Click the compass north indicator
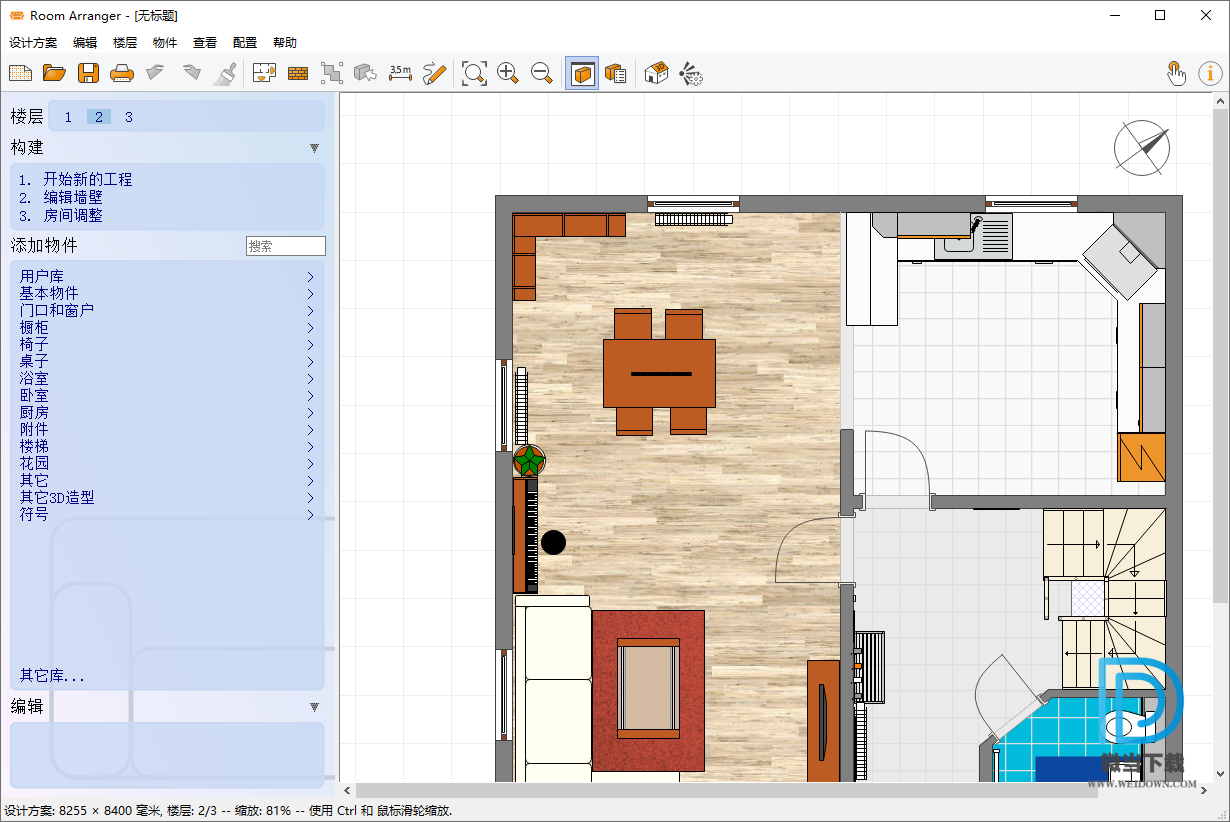The width and height of the screenshot is (1230, 822). (x=1142, y=148)
